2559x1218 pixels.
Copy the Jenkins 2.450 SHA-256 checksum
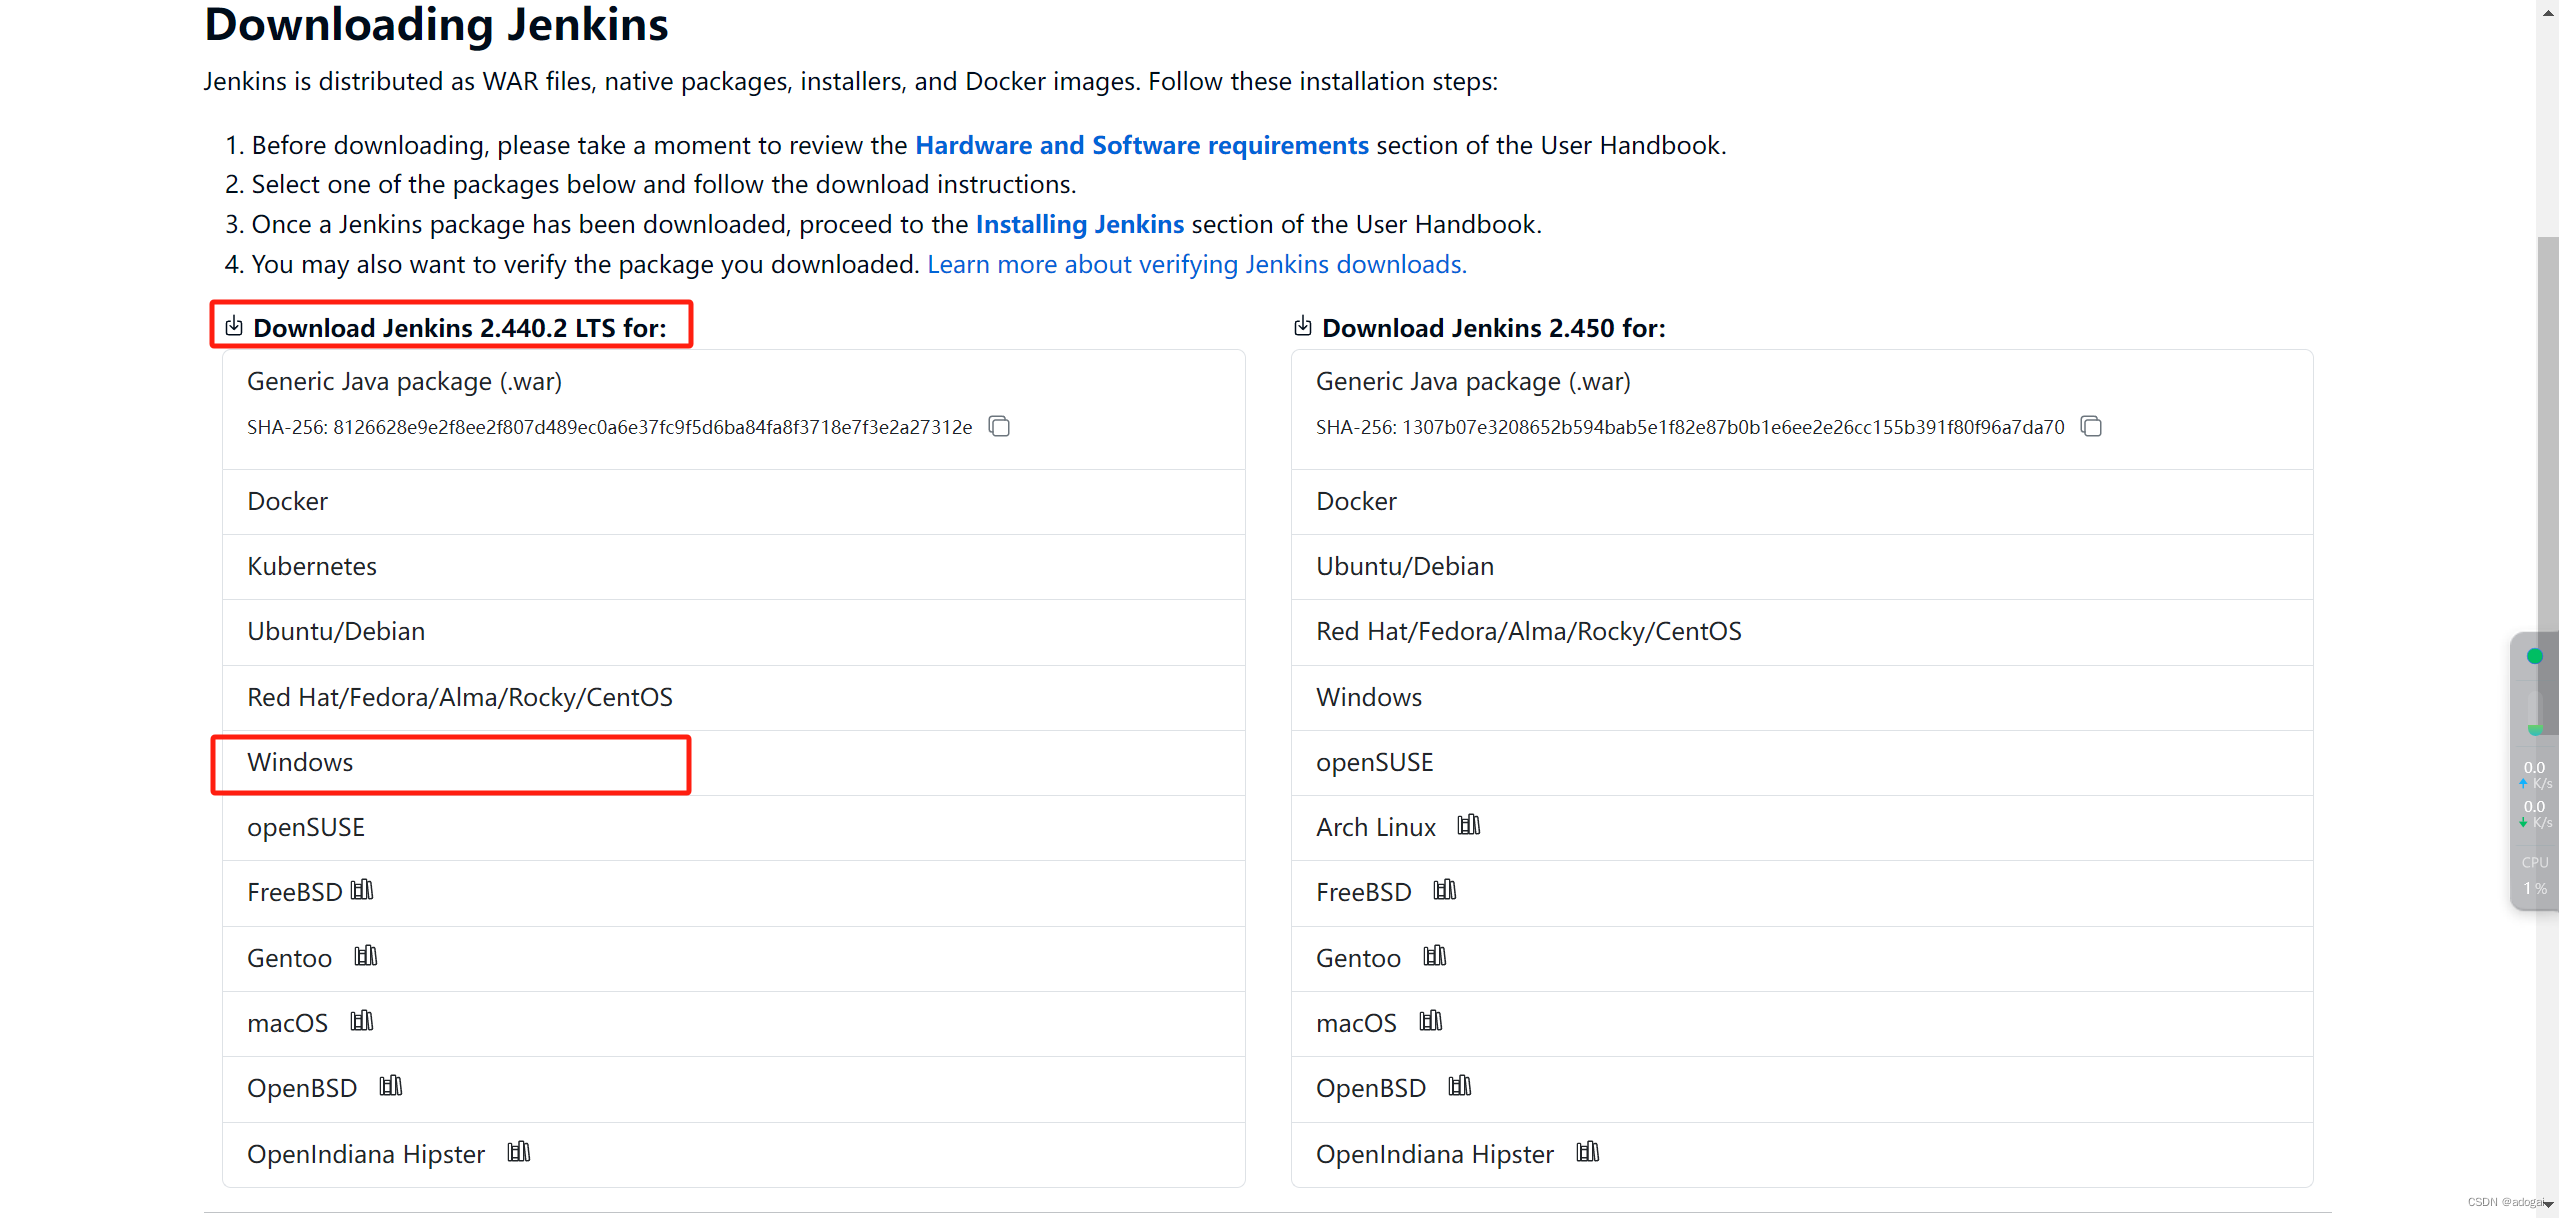point(2091,427)
